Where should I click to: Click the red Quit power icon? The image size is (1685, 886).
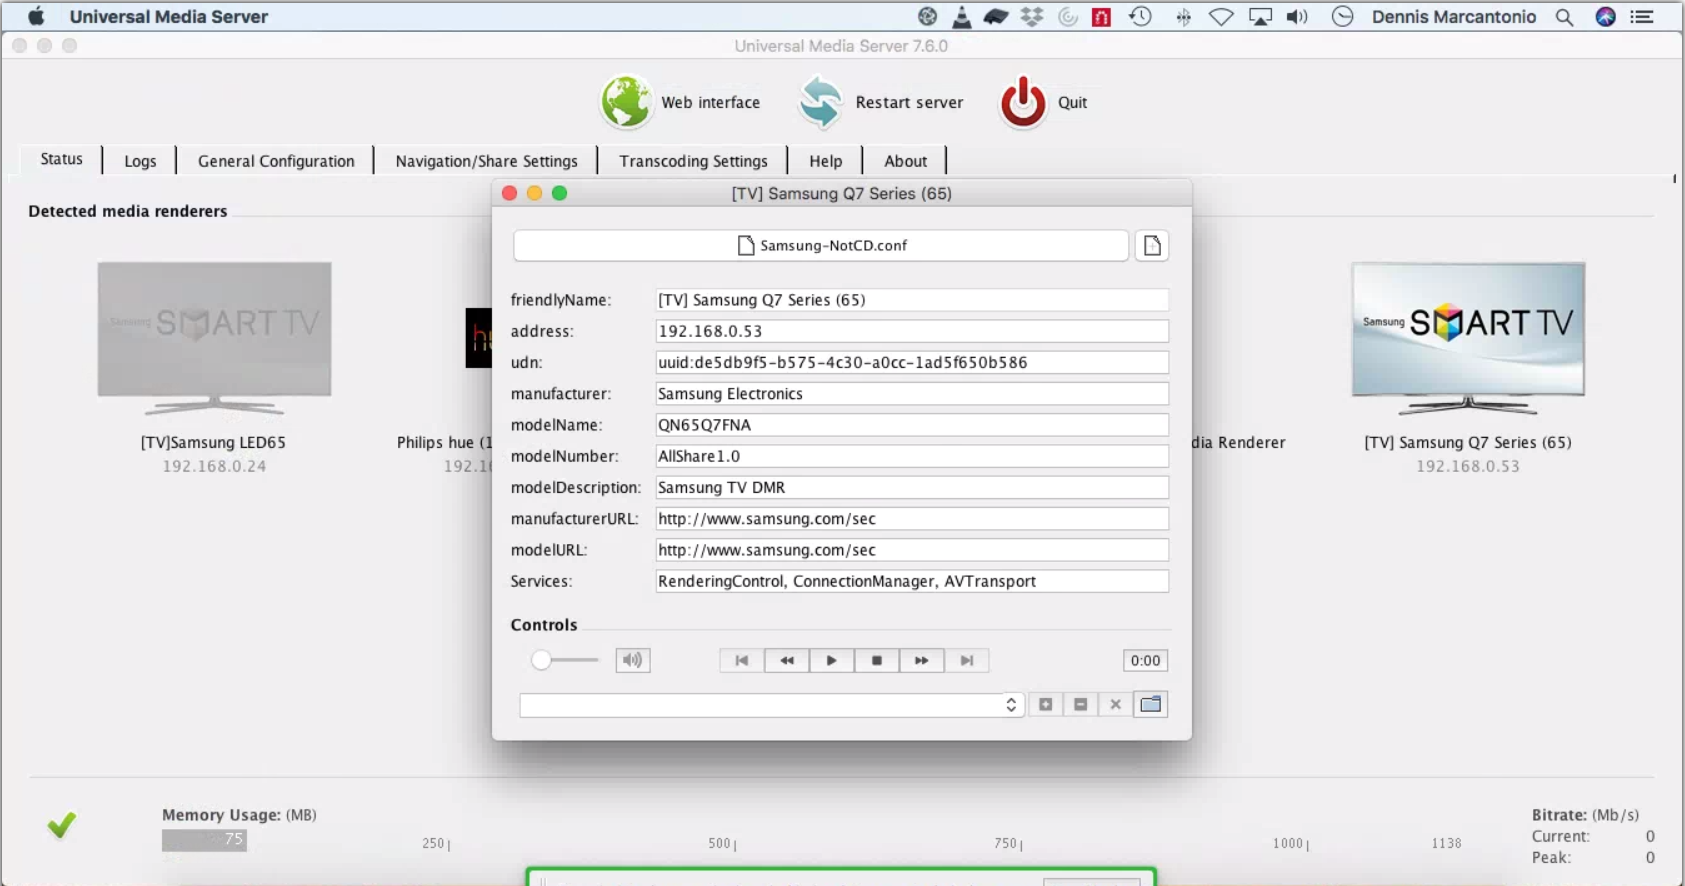click(x=1023, y=102)
